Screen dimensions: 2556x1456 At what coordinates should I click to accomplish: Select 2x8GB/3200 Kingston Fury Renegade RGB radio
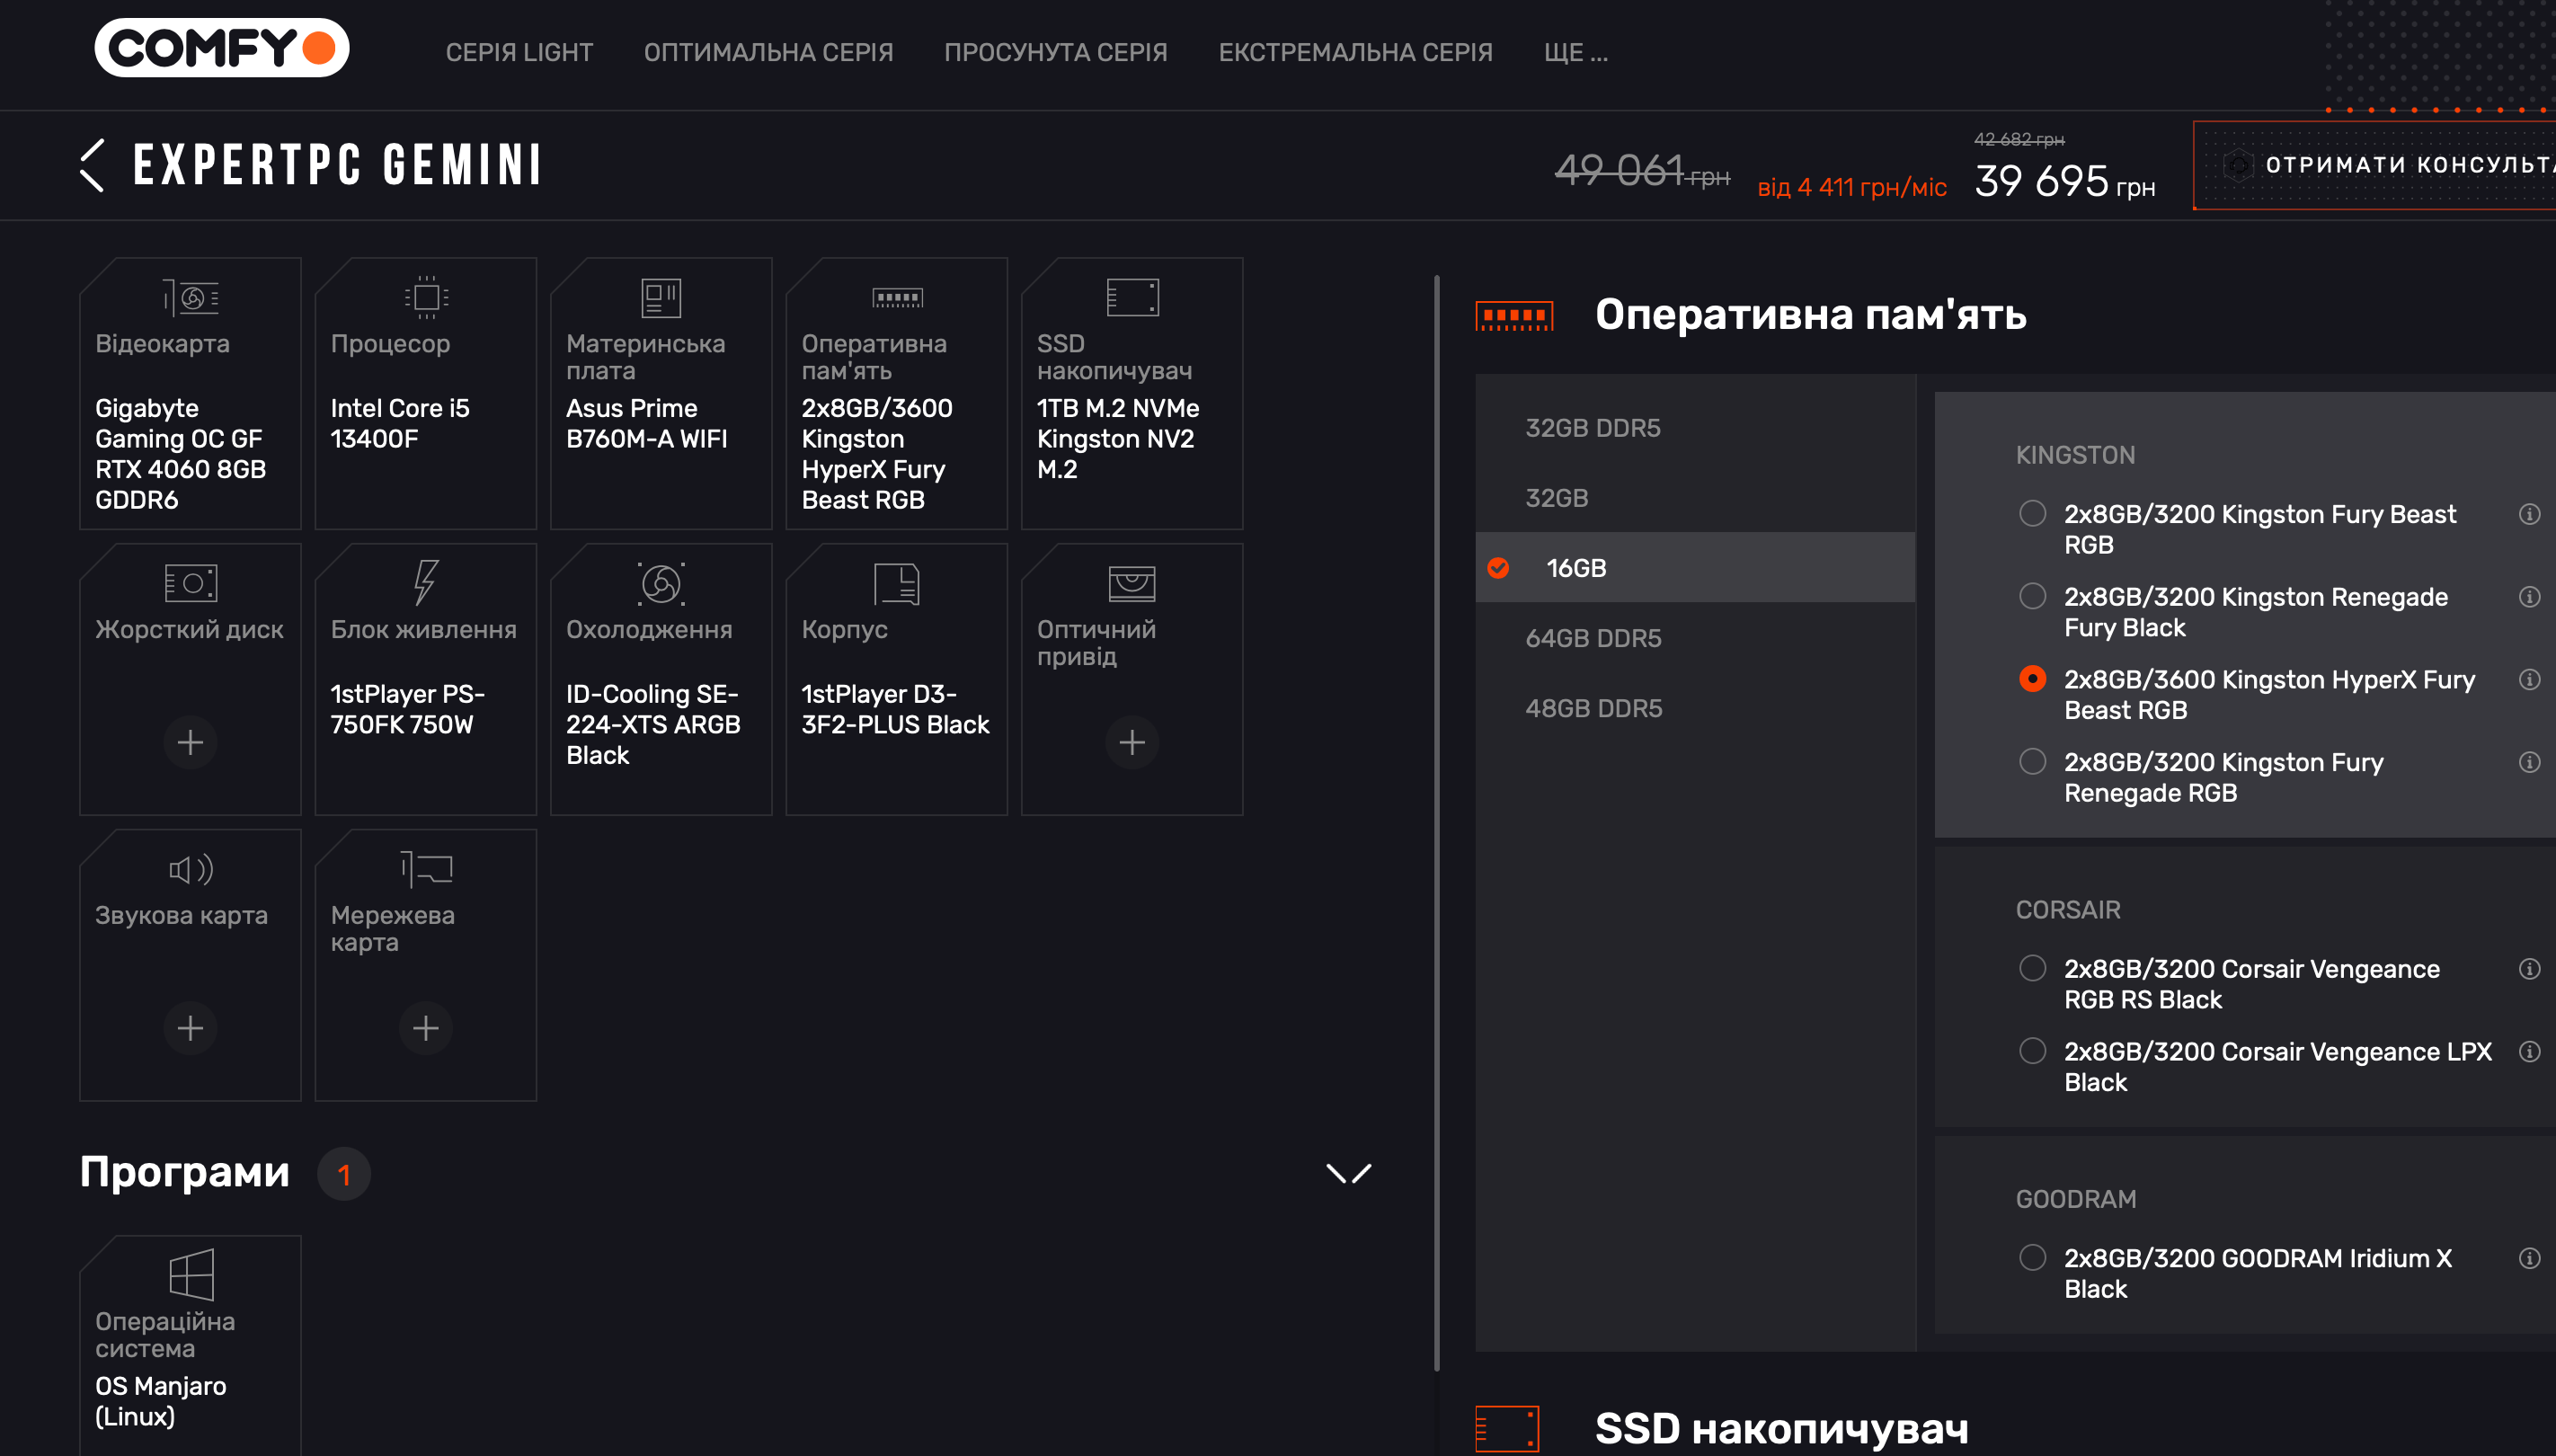click(x=2032, y=761)
